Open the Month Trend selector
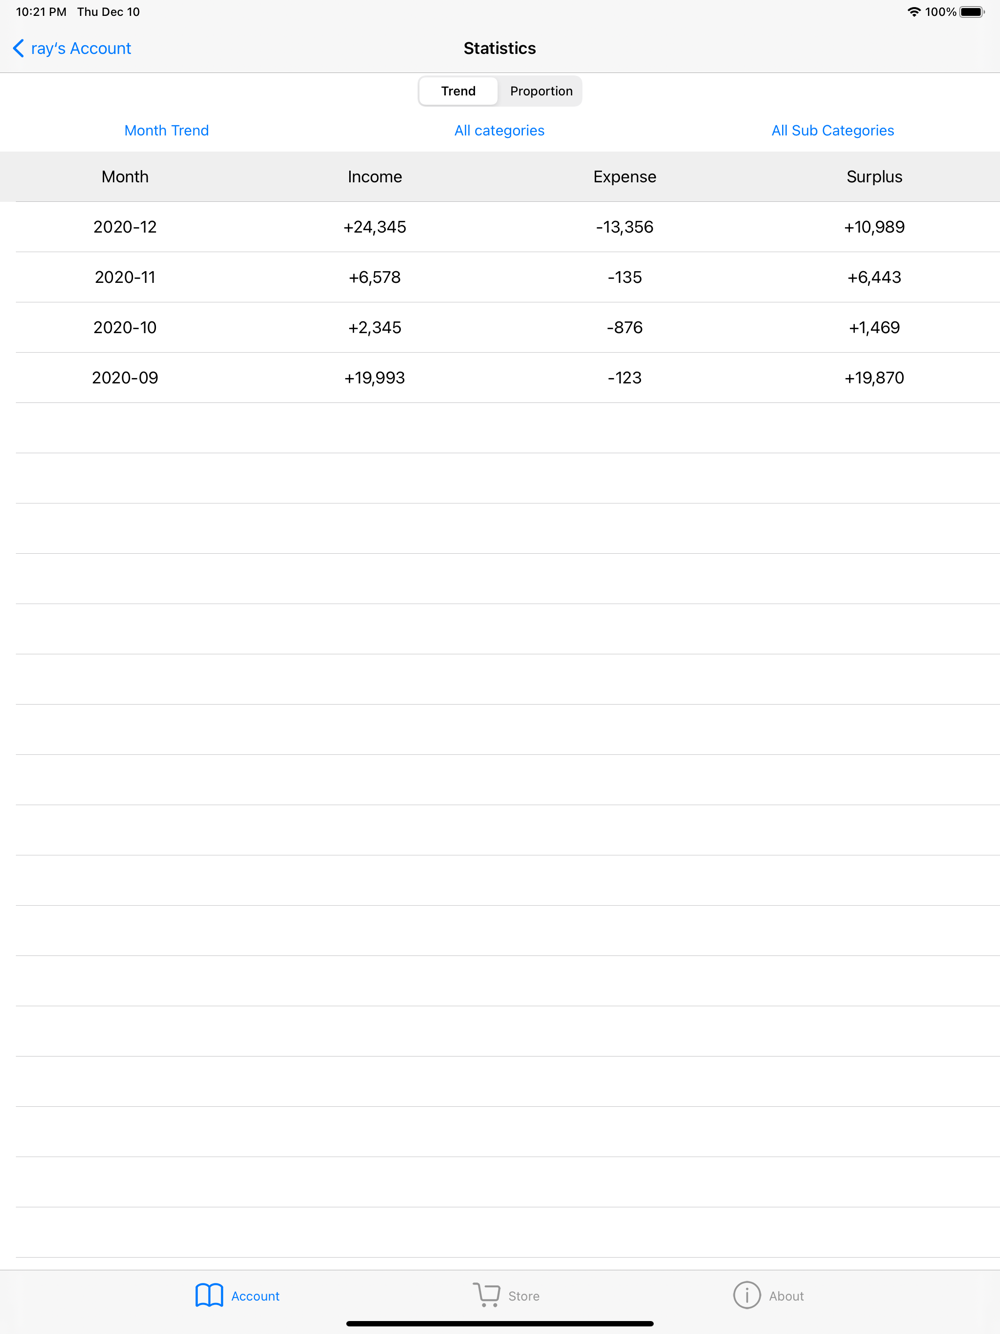This screenshot has height=1334, width=1000. pos(166,130)
